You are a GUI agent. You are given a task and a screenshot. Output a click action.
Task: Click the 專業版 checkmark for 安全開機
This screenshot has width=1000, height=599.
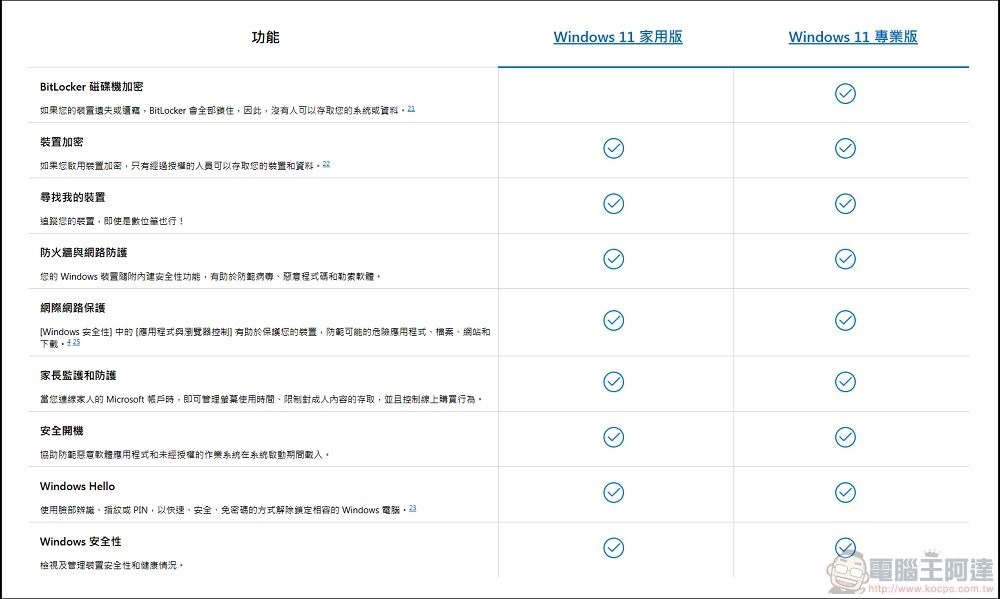click(x=845, y=437)
